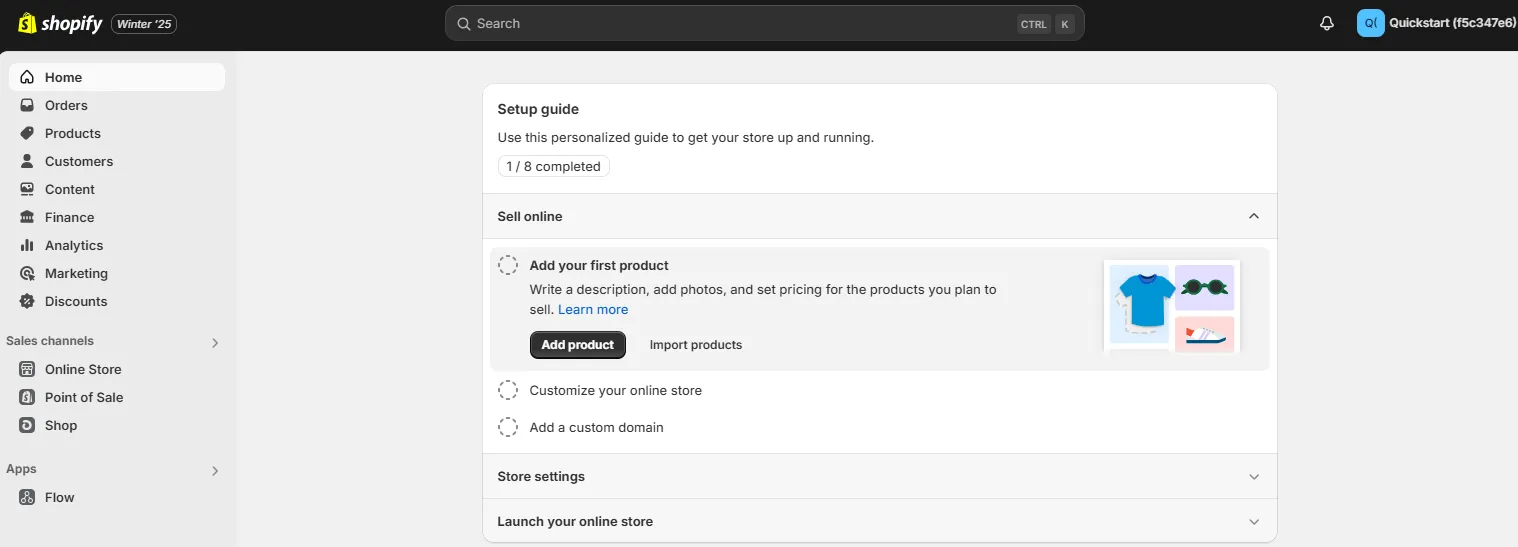
Task: Click the Finance bank icon
Action: point(27,217)
